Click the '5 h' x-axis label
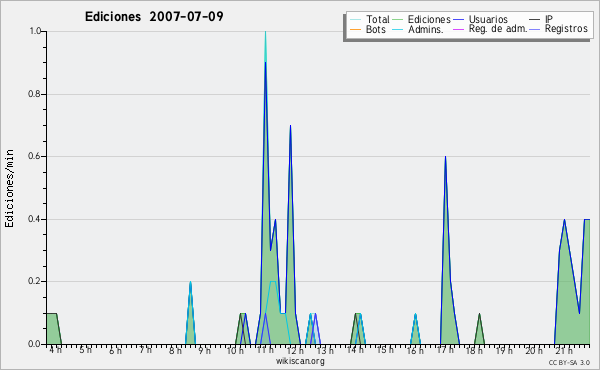The height and width of the screenshot is (370, 600). point(85,350)
